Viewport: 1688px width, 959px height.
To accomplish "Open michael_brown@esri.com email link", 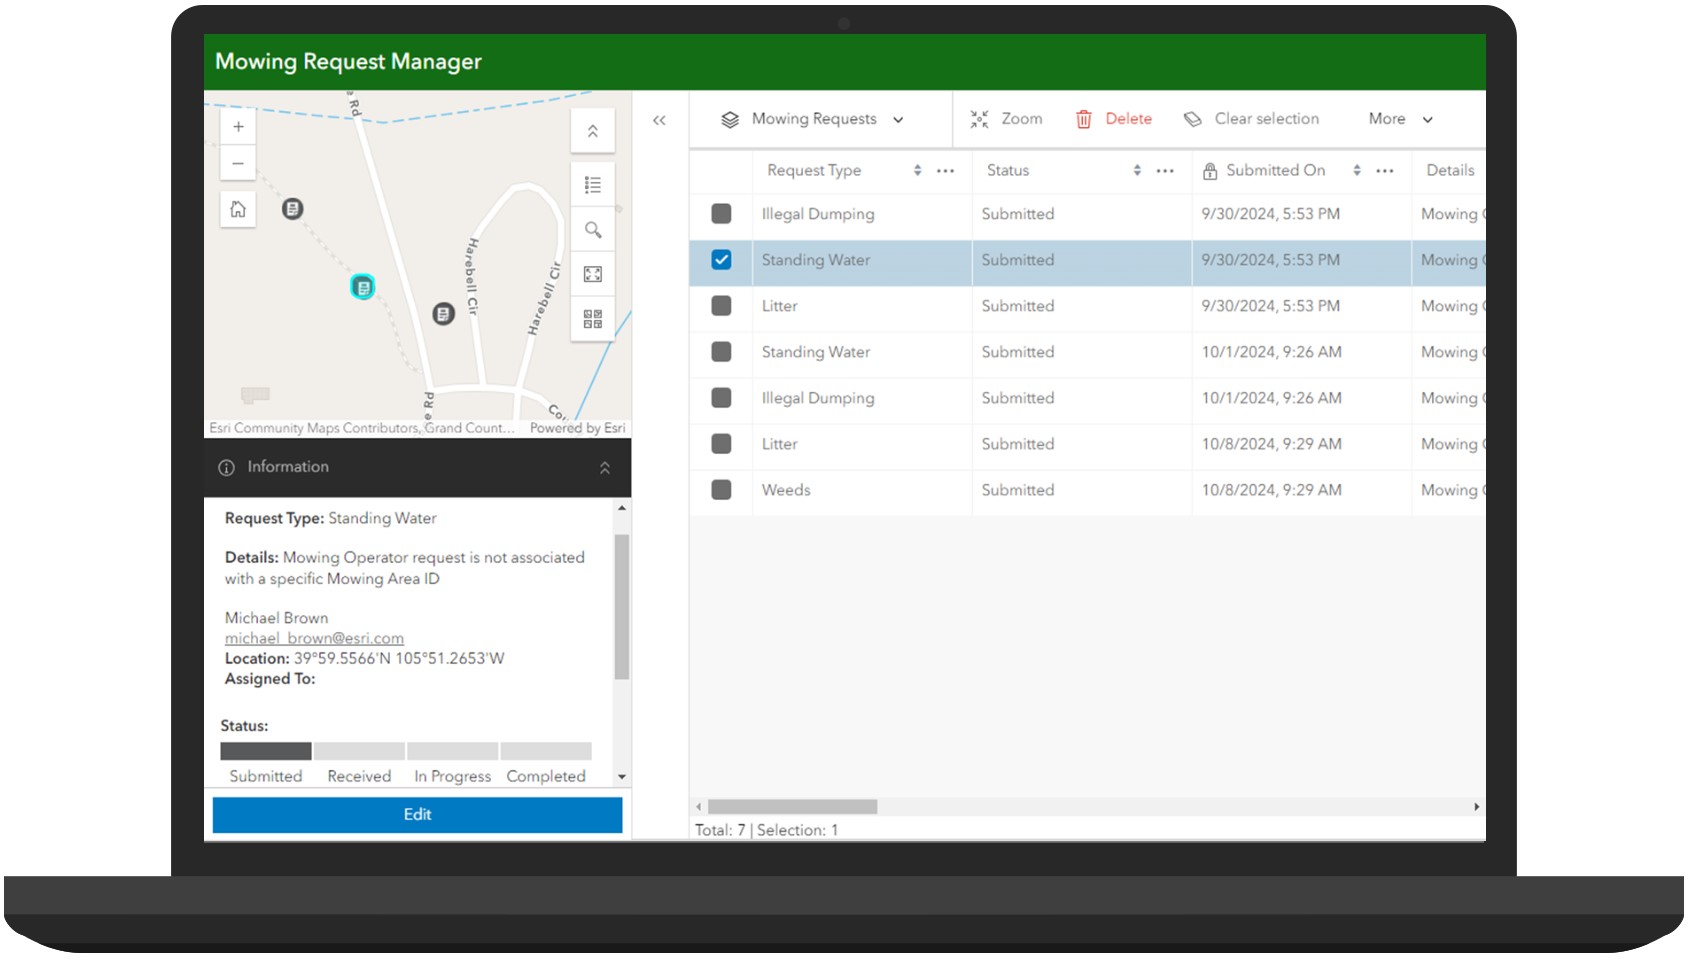I will [313, 638].
